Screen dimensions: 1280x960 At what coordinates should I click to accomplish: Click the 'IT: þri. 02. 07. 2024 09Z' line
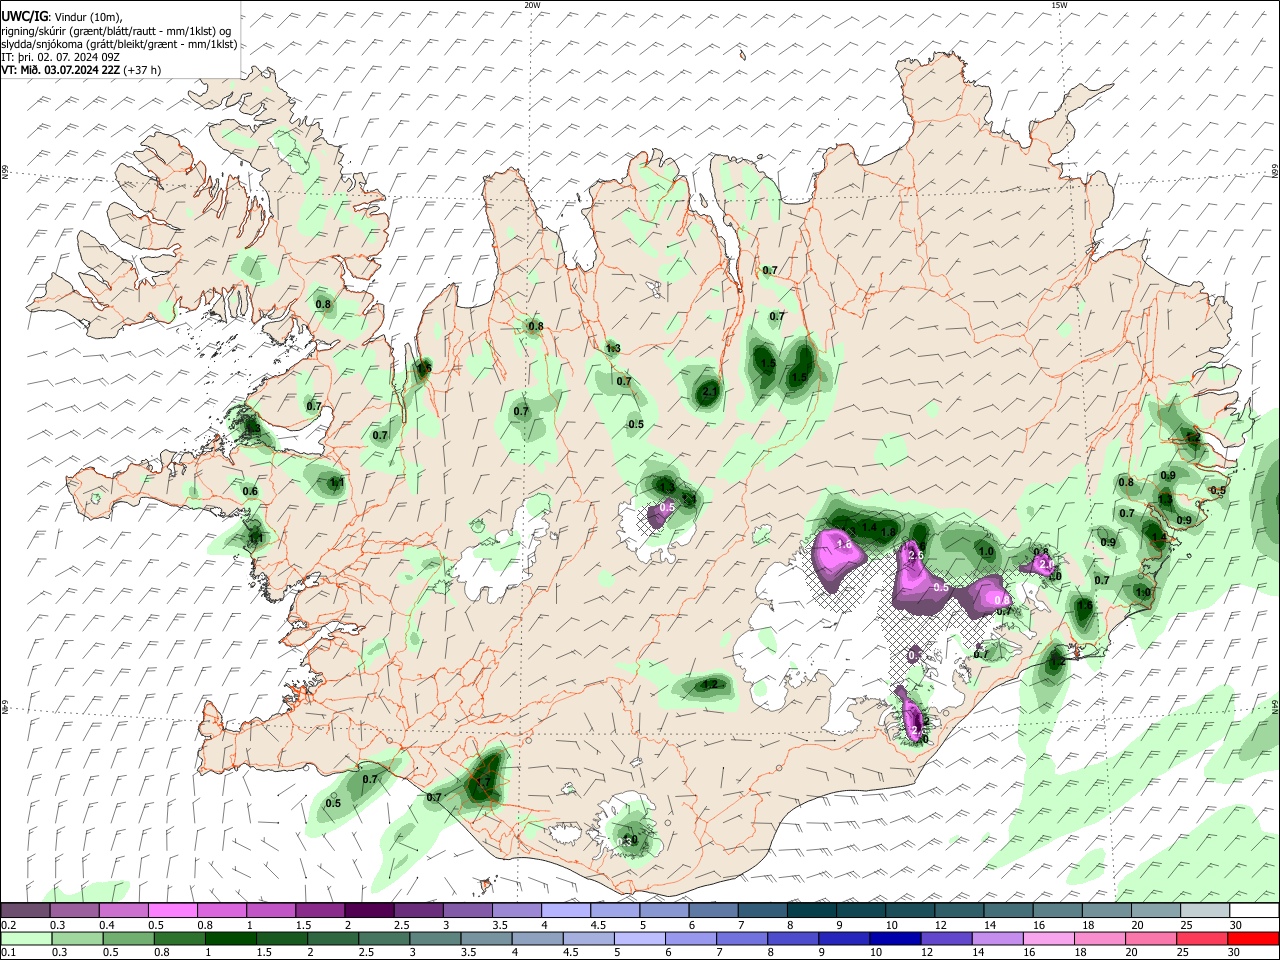point(61,57)
